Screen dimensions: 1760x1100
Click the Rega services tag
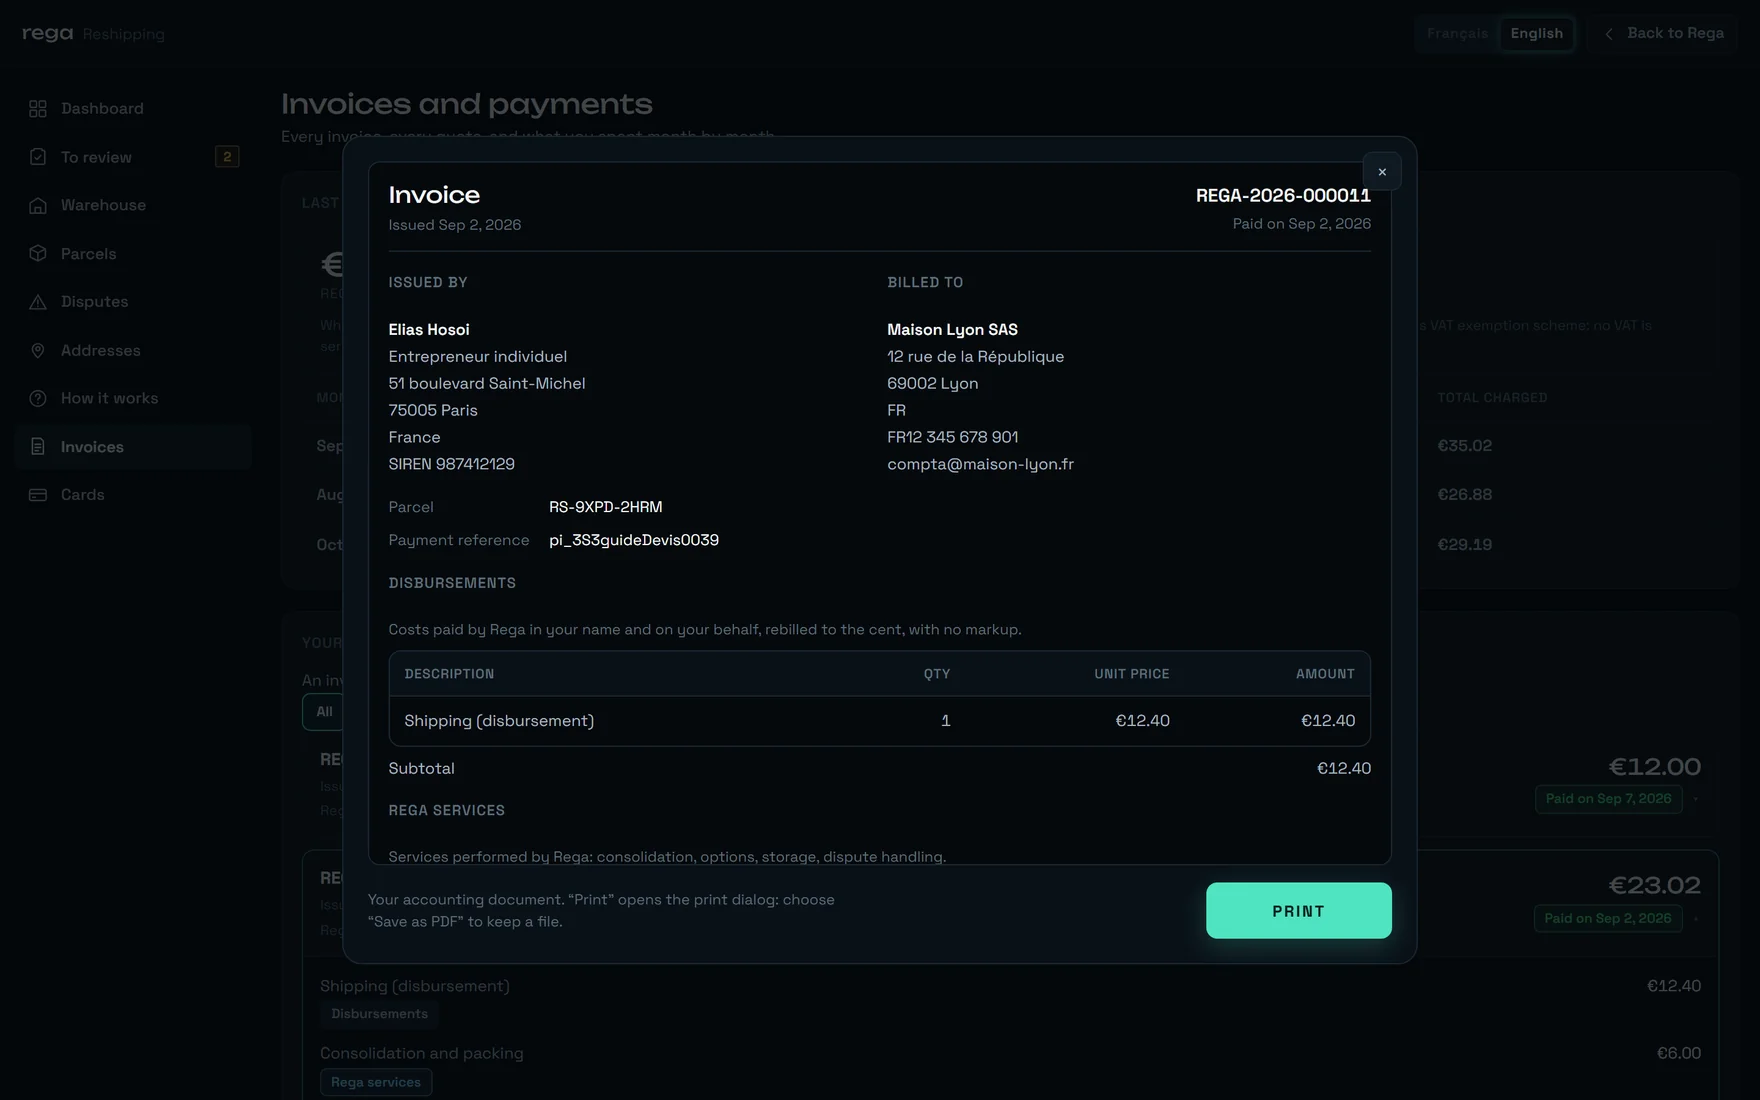tap(376, 1083)
